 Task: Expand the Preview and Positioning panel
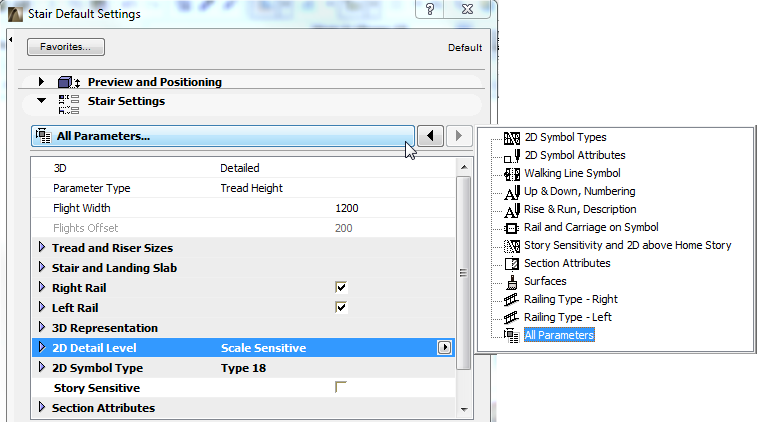pos(42,82)
